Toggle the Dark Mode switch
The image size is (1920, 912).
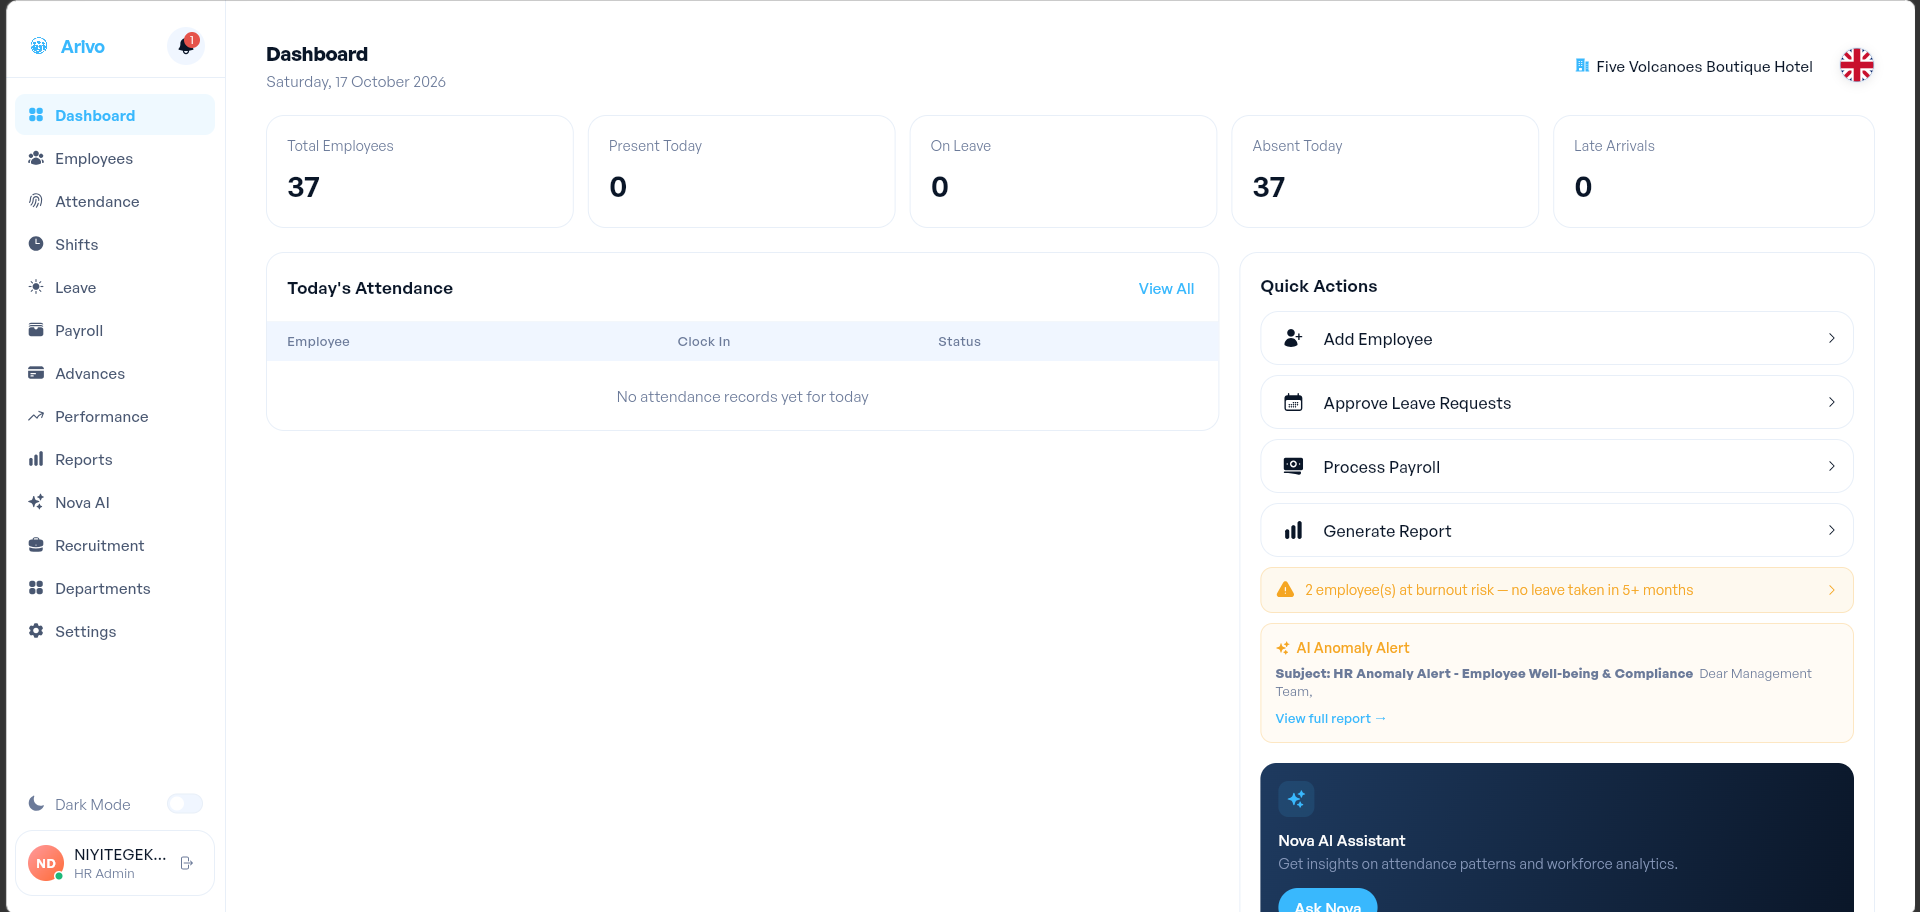tap(185, 804)
